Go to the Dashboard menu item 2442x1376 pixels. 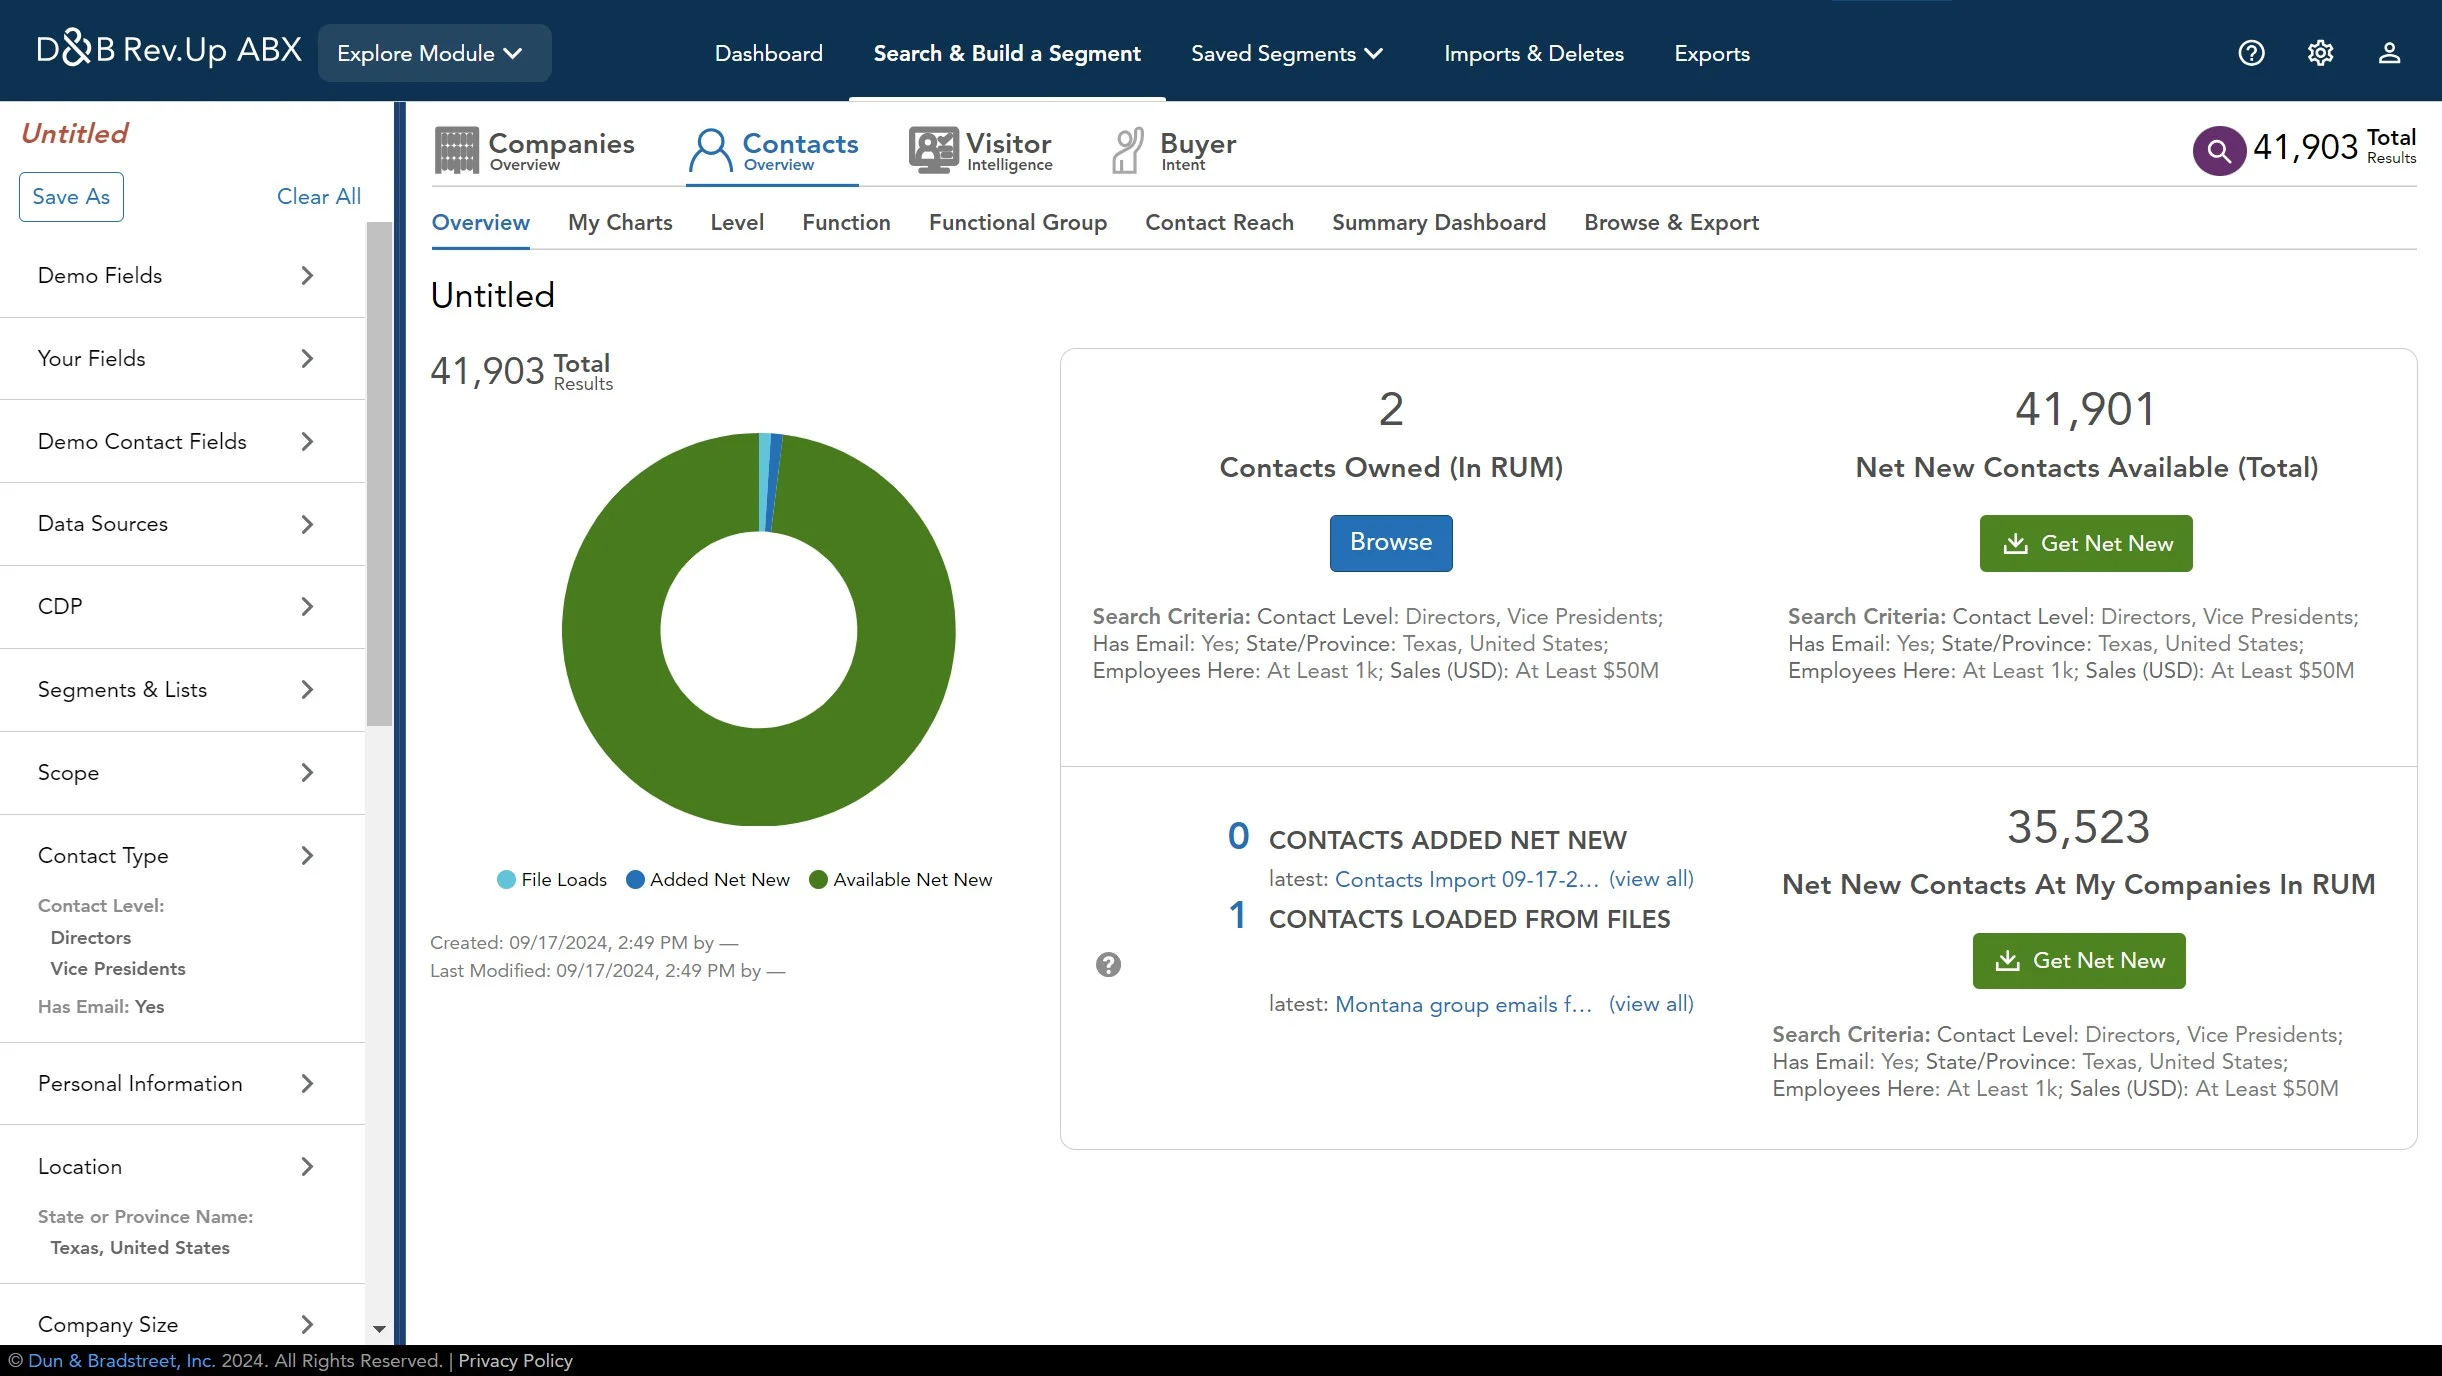pos(768,53)
